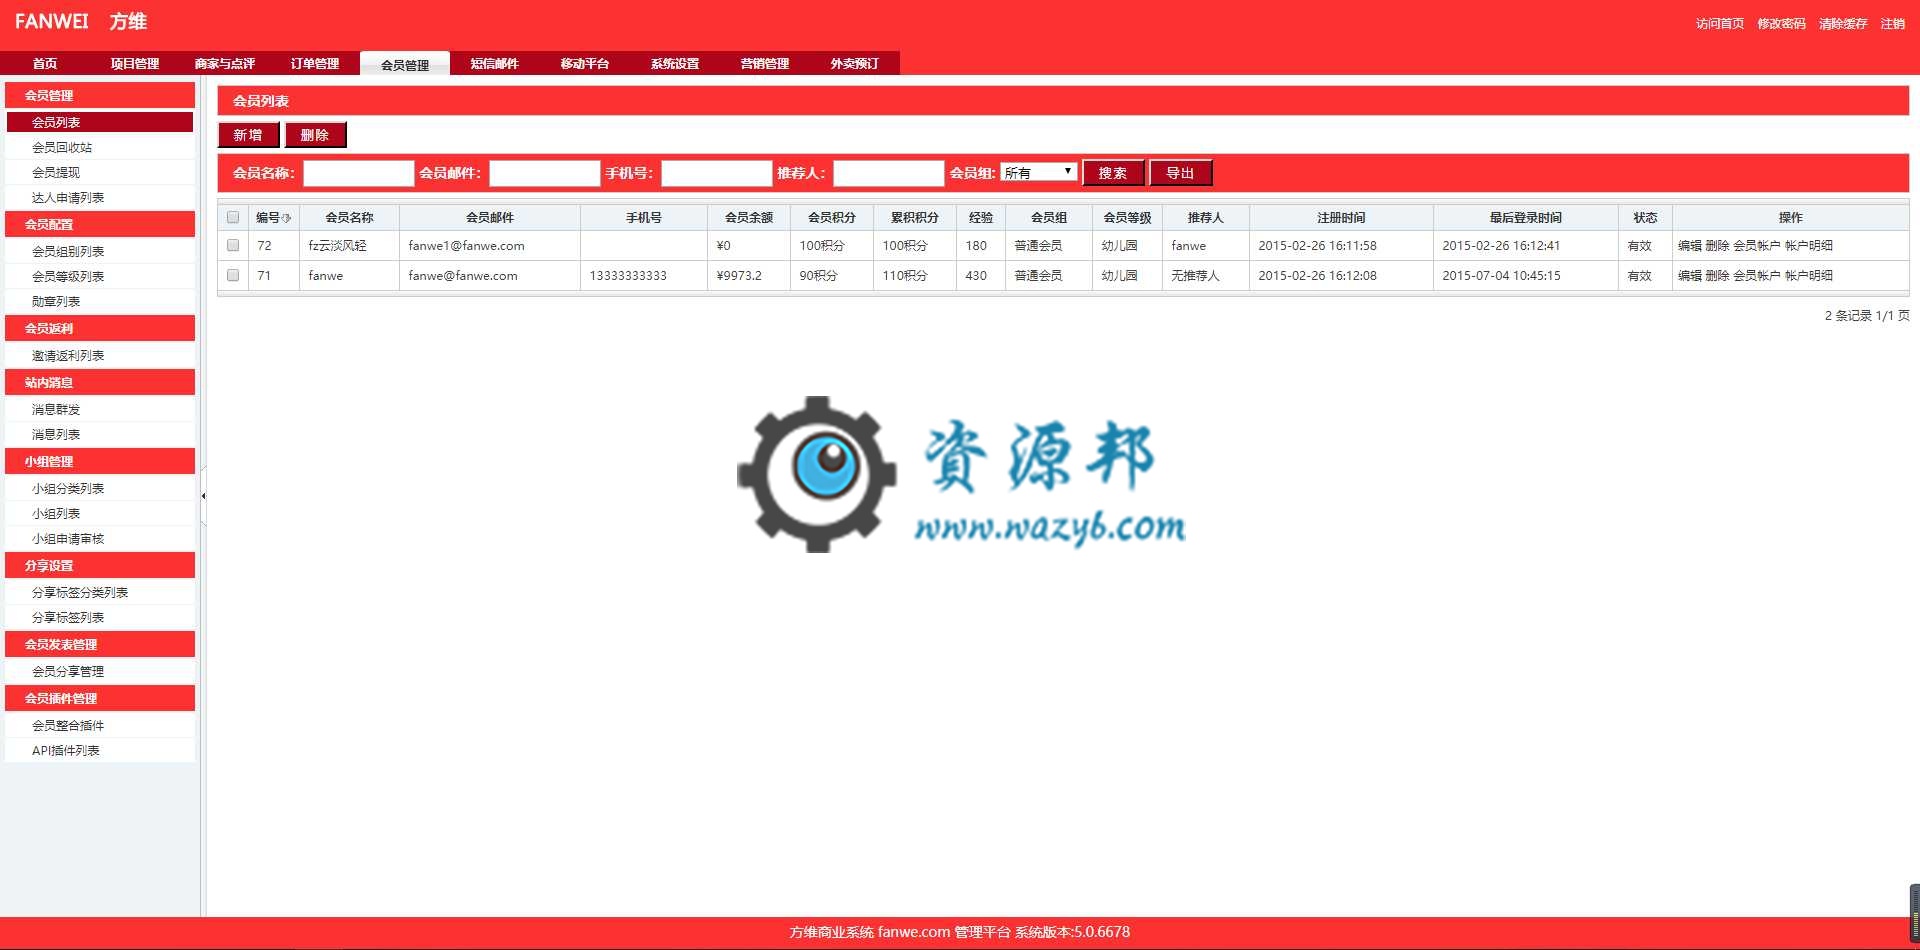Open 会员分享管理 in the sidebar
The image size is (1920, 950).
[100, 671]
